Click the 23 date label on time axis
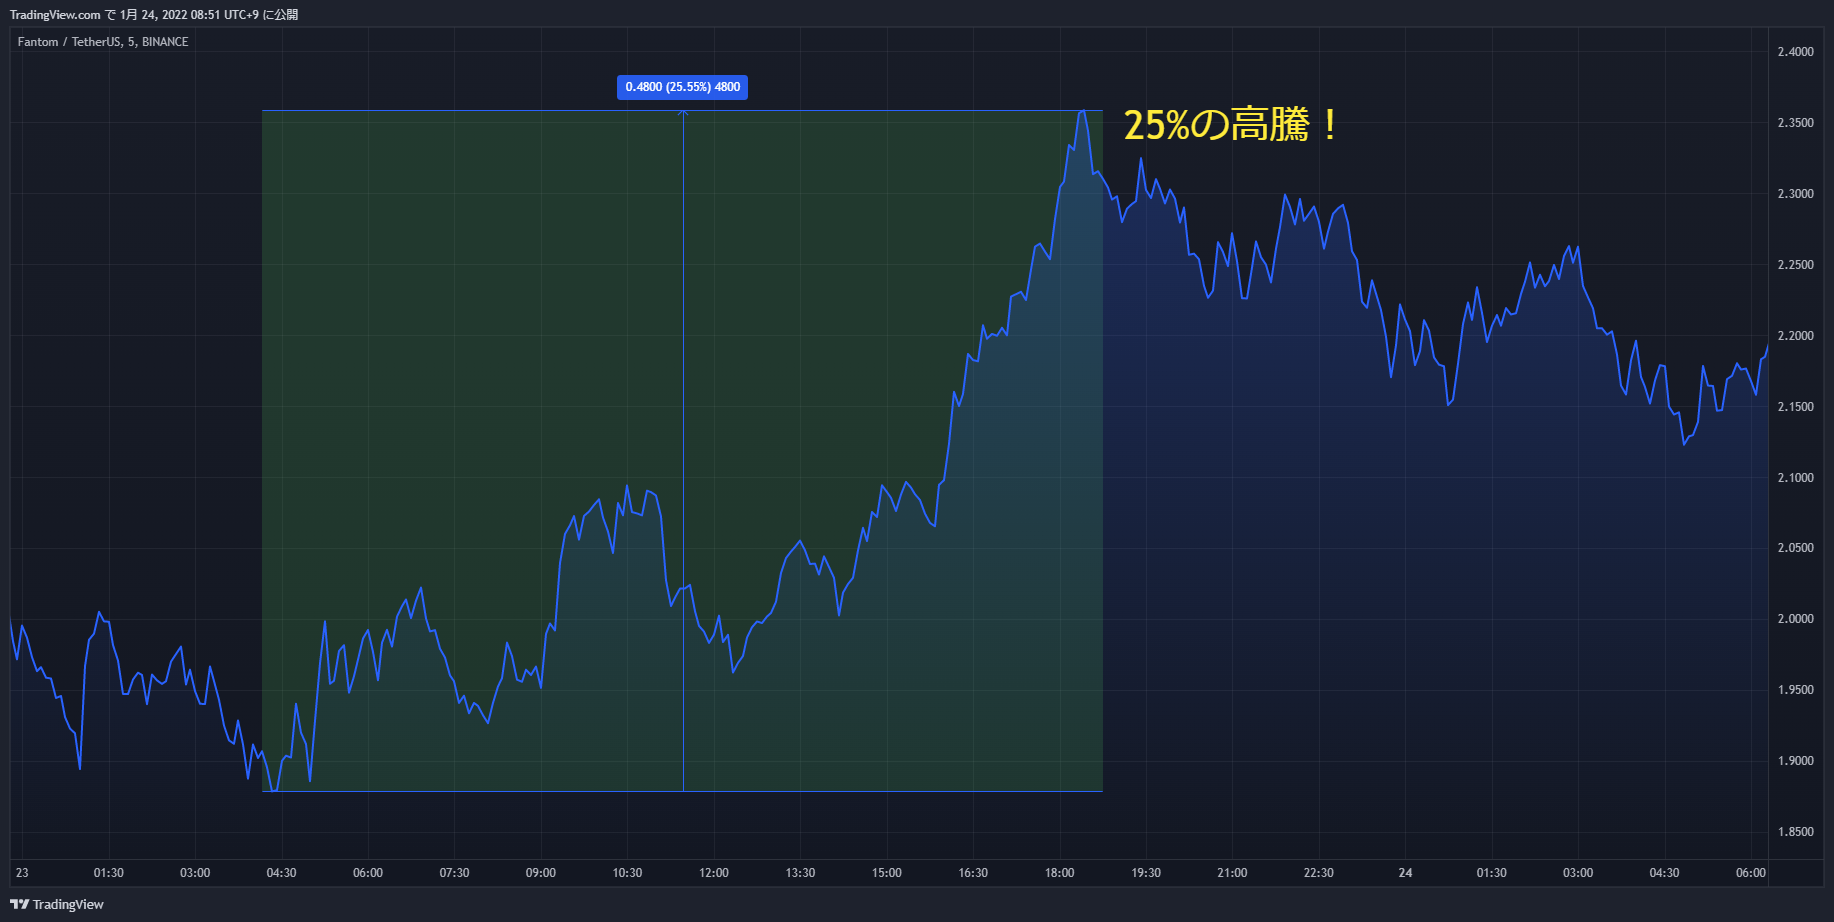This screenshot has width=1834, height=922. point(22,873)
